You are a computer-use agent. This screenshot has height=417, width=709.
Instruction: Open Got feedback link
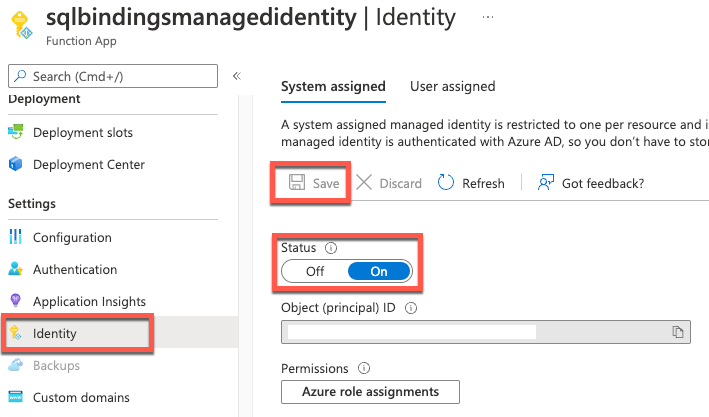coord(590,184)
